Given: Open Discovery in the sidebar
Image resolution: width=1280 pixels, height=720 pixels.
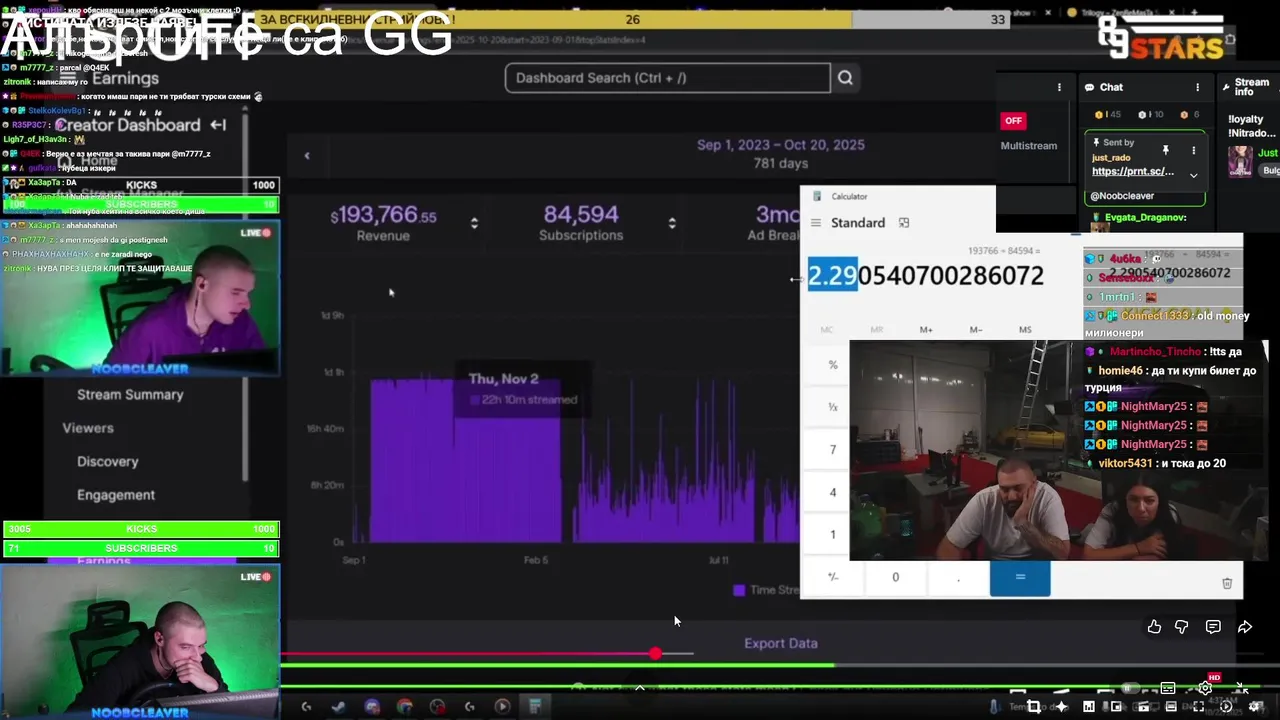Looking at the screenshot, I should click(108, 461).
